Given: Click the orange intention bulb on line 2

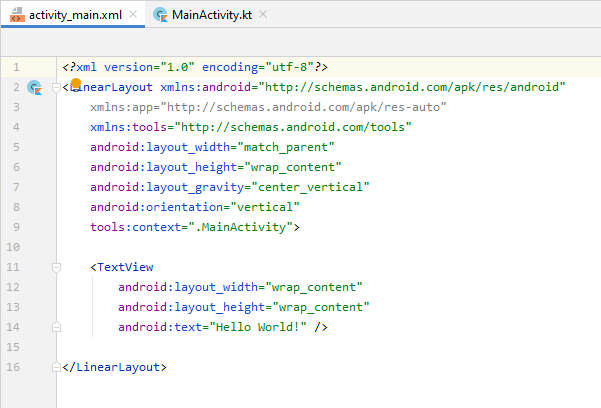Looking at the screenshot, I should click(76, 83).
